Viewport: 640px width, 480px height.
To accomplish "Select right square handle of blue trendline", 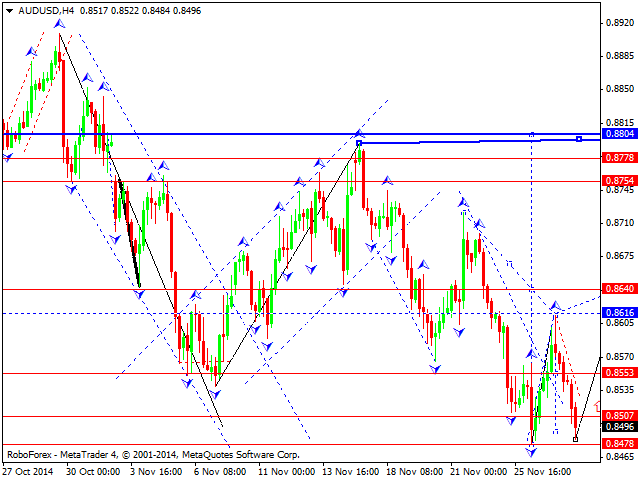I will pos(579,139).
